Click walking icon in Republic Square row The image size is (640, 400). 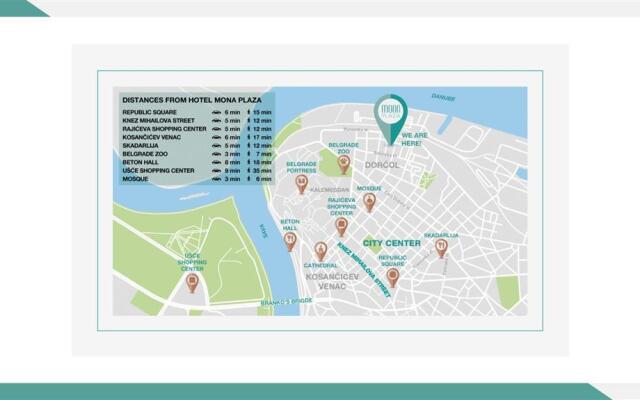[249, 112]
